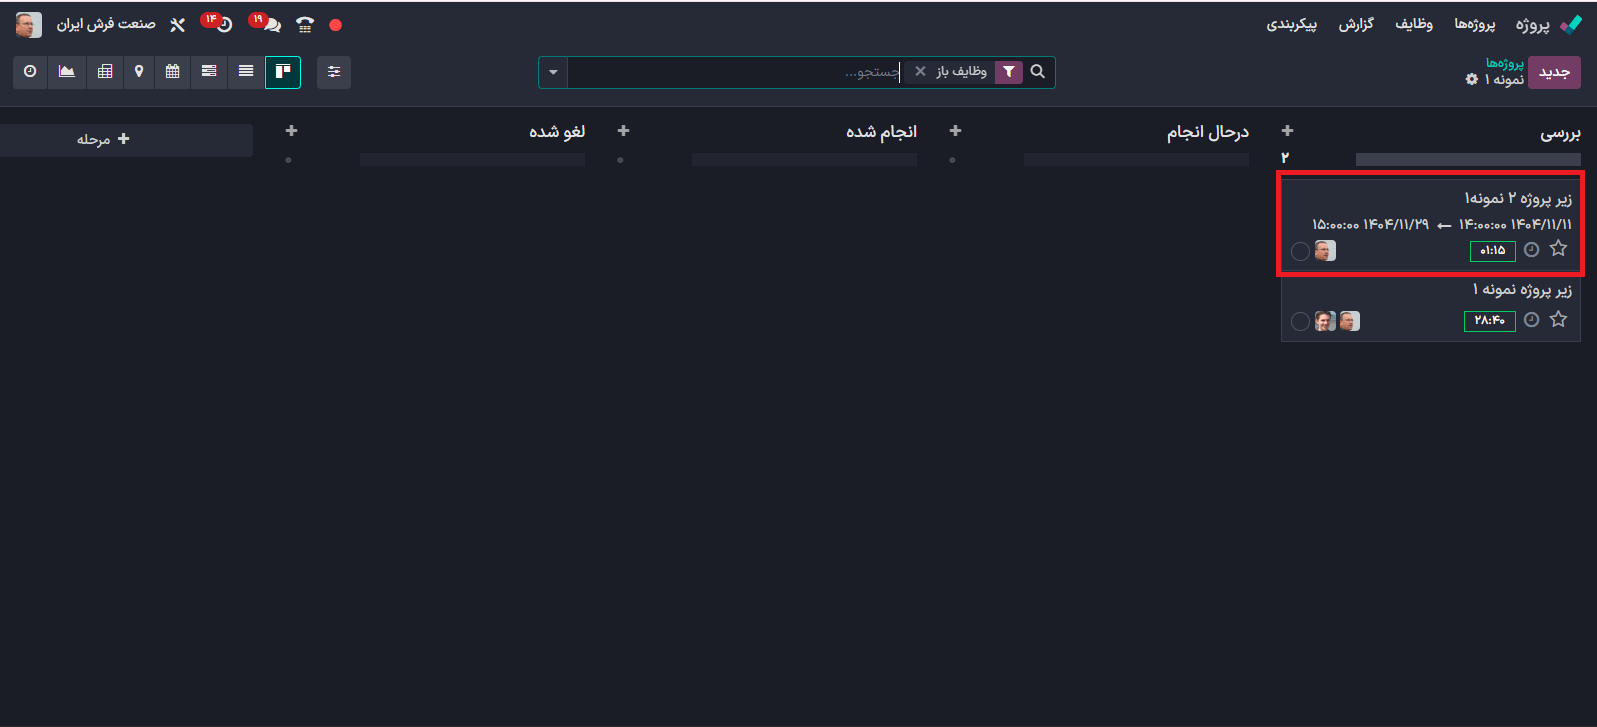This screenshot has width=1597, height=727.
Task: Add a new stage with مرحله button
Action: (104, 139)
